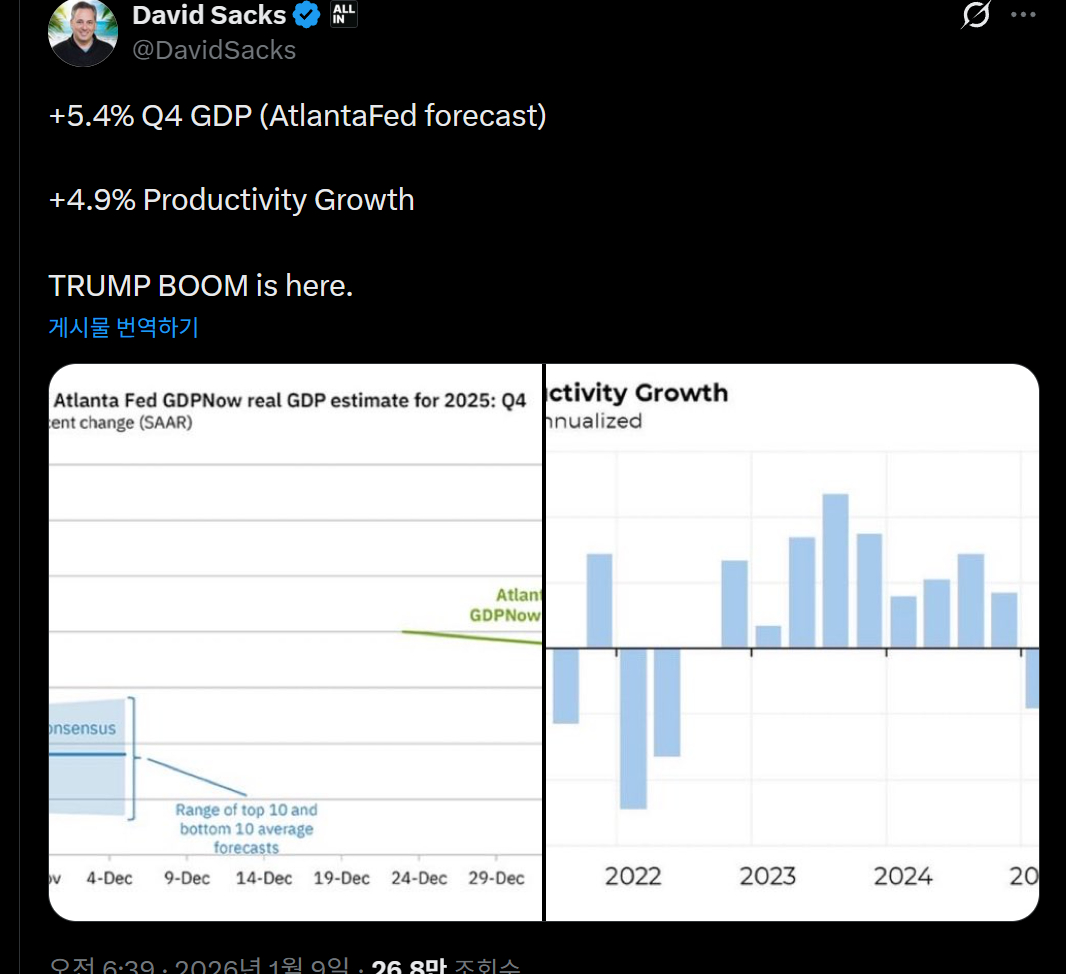Click the Grok icon on the post
This screenshot has width=1066, height=974.
click(975, 15)
